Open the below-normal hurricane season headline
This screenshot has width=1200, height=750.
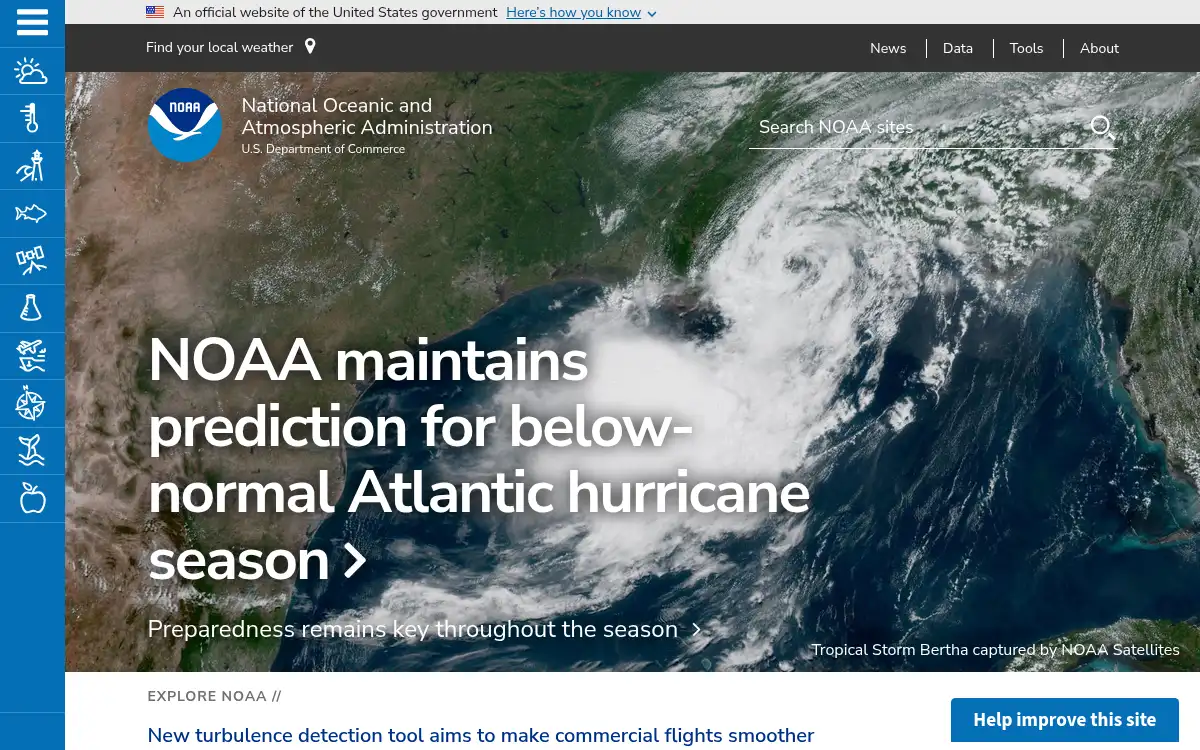[479, 460]
